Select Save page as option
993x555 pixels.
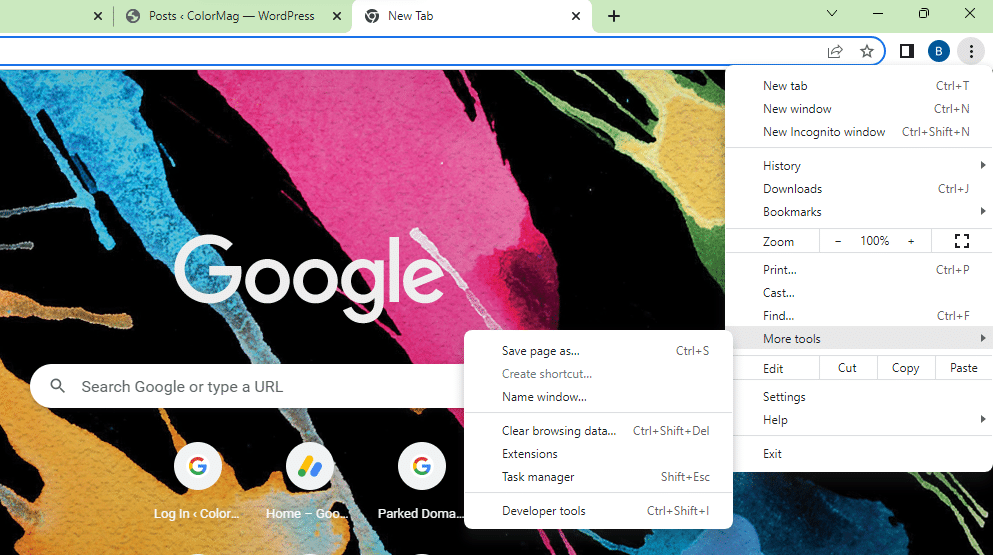(598, 351)
